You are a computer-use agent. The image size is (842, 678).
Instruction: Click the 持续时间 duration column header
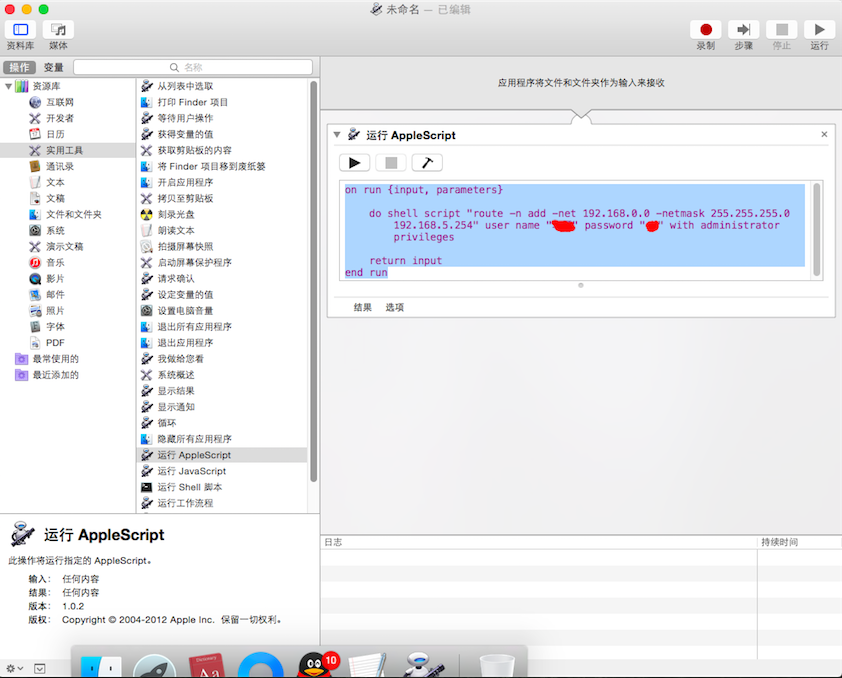point(799,542)
